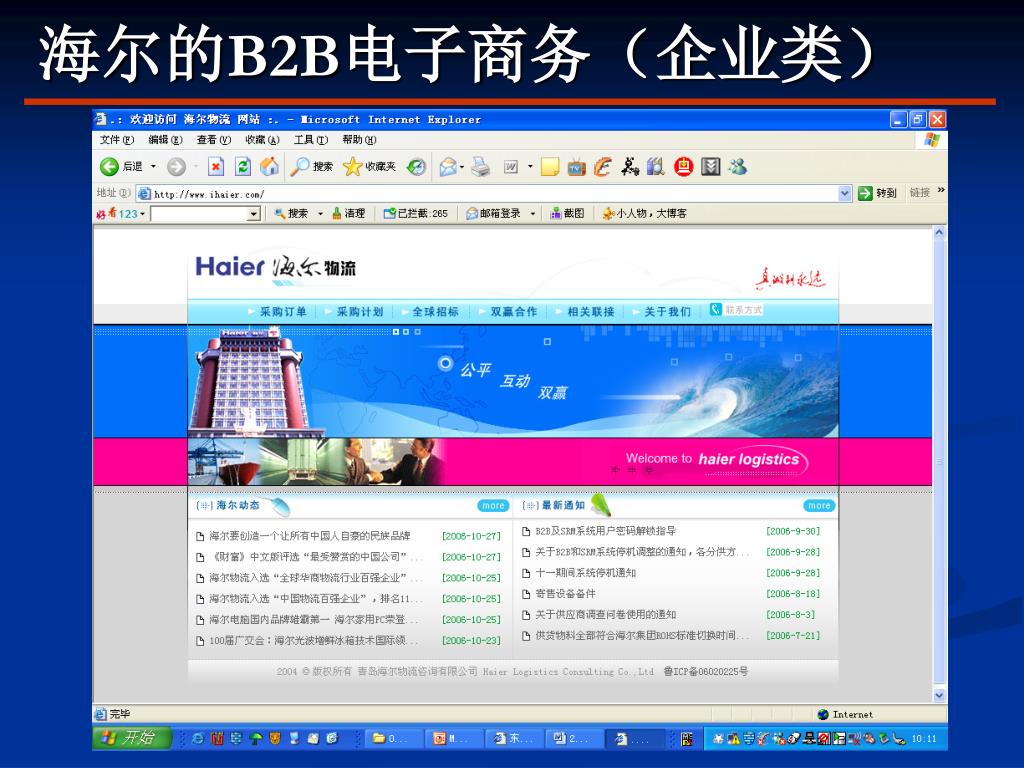The height and width of the screenshot is (768, 1024).
Task: Open the 查看(V) menu
Action: [214, 140]
